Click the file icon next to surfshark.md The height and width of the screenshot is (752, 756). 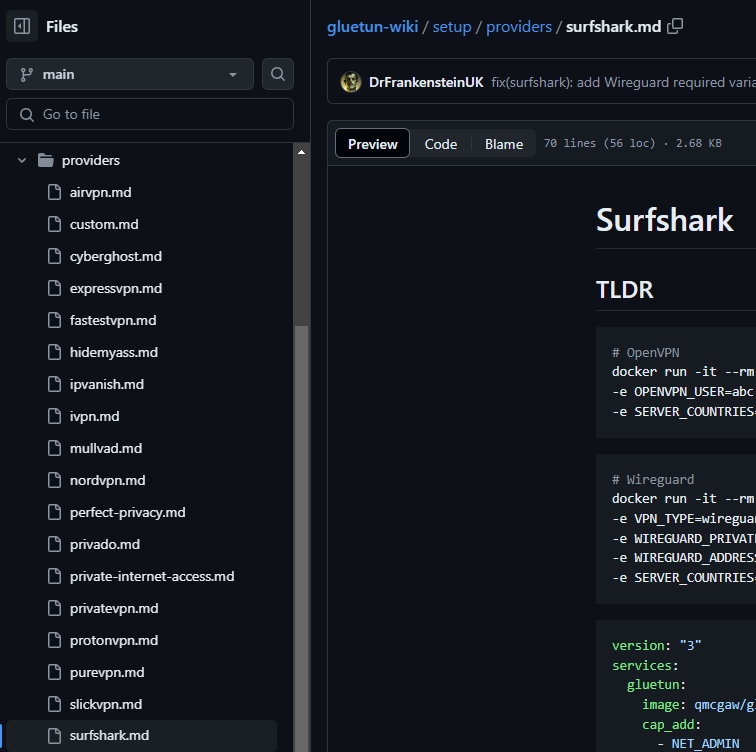pyautogui.click(x=54, y=736)
